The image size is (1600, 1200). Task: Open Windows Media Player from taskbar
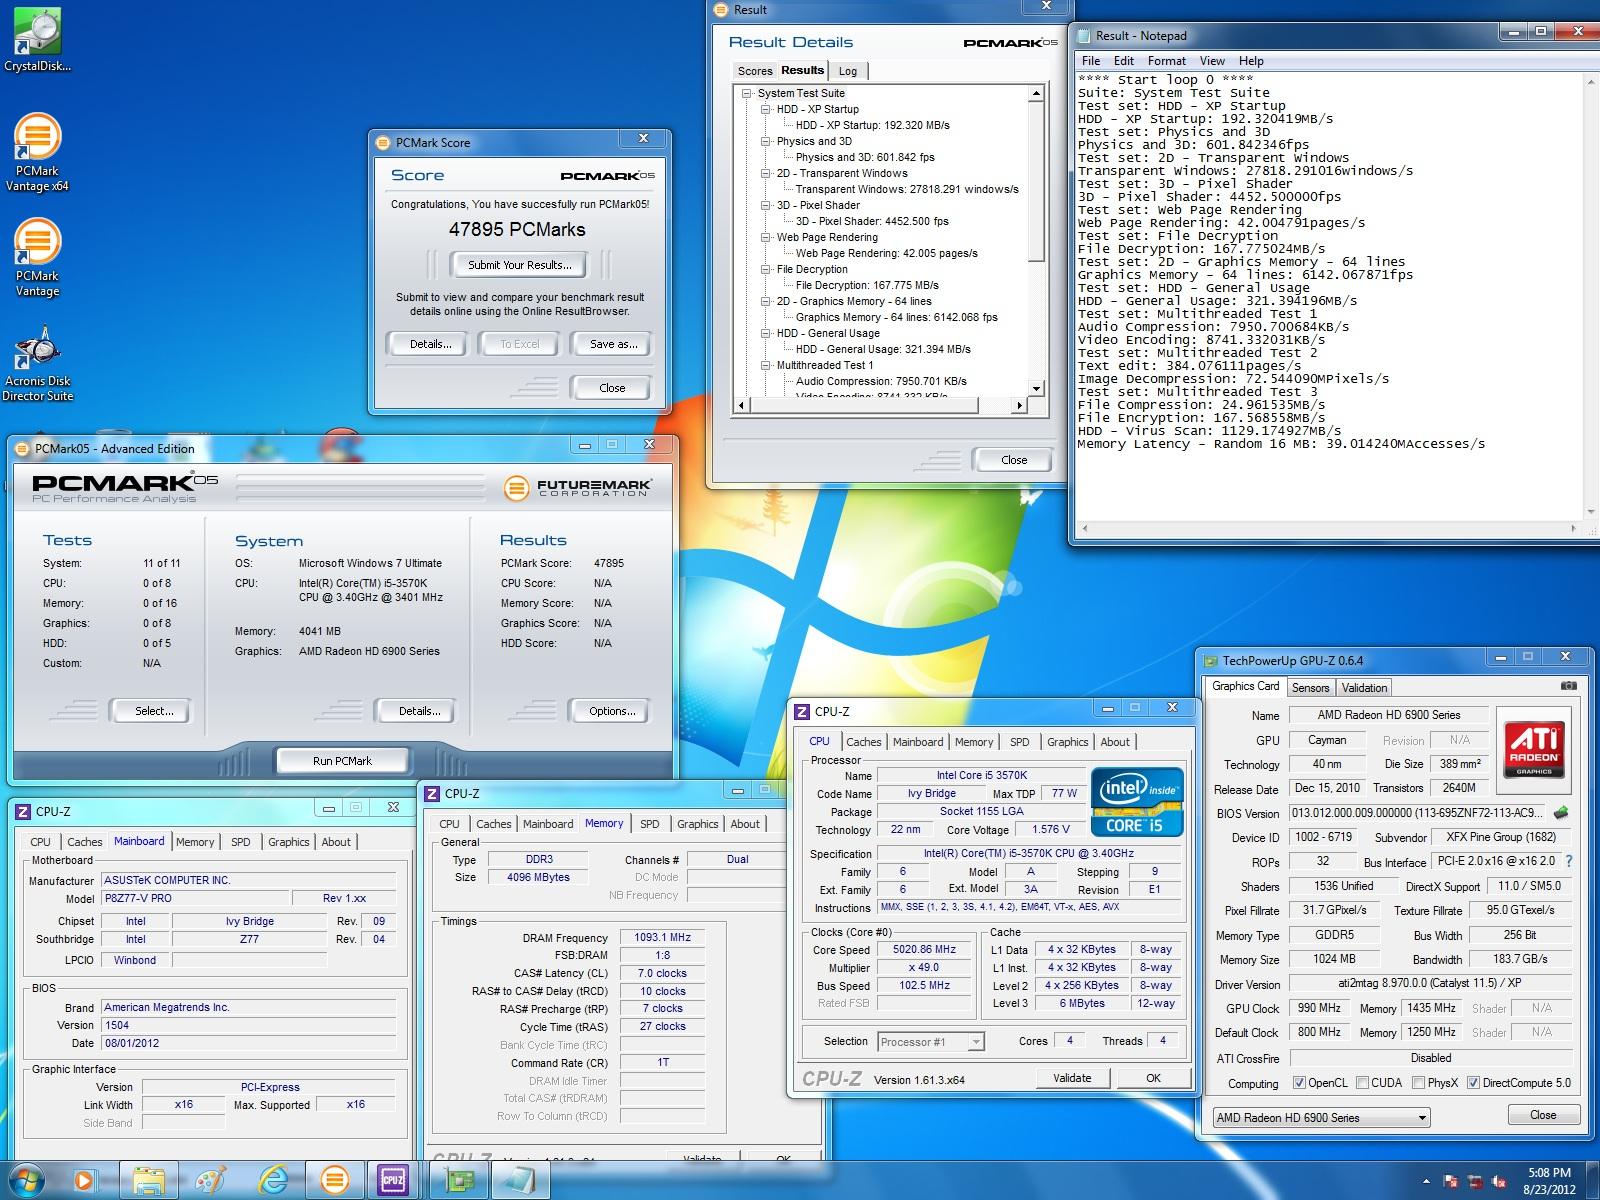point(84,1180)
